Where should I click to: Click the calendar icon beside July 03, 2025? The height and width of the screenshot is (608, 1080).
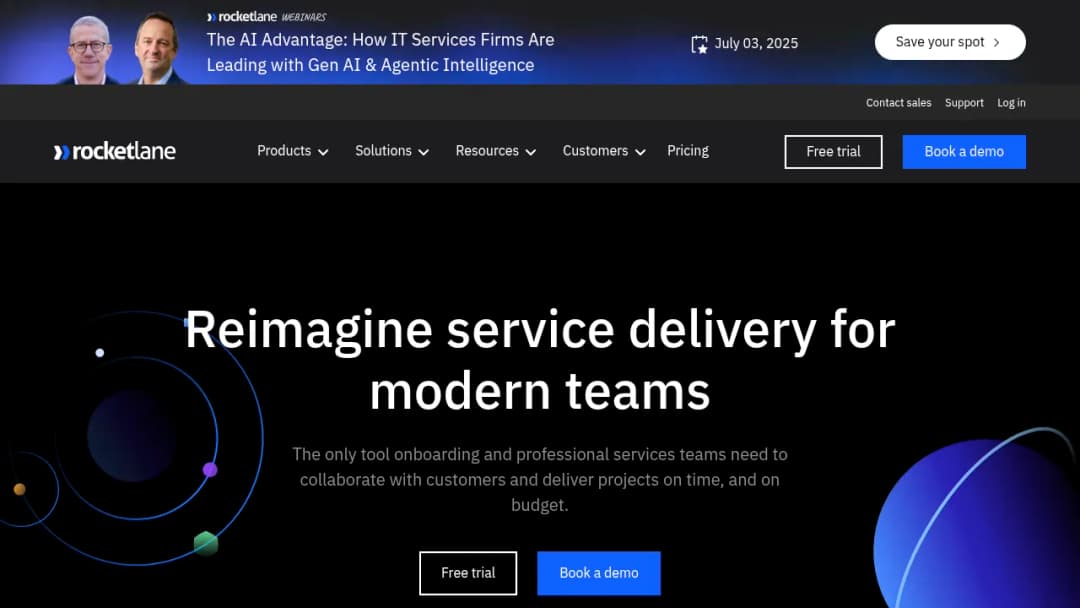(699, 44)
